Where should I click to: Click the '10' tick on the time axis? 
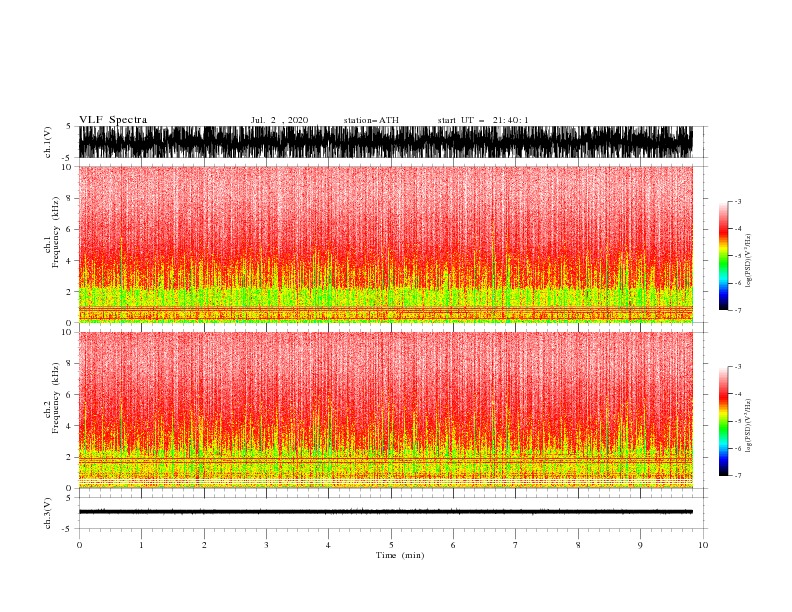pos(703,545)
